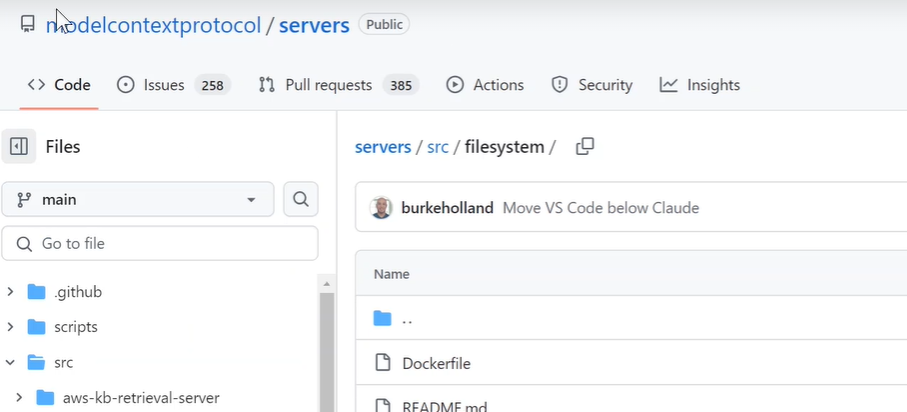Expand the .github tree folder

click(x=10, y=292)
